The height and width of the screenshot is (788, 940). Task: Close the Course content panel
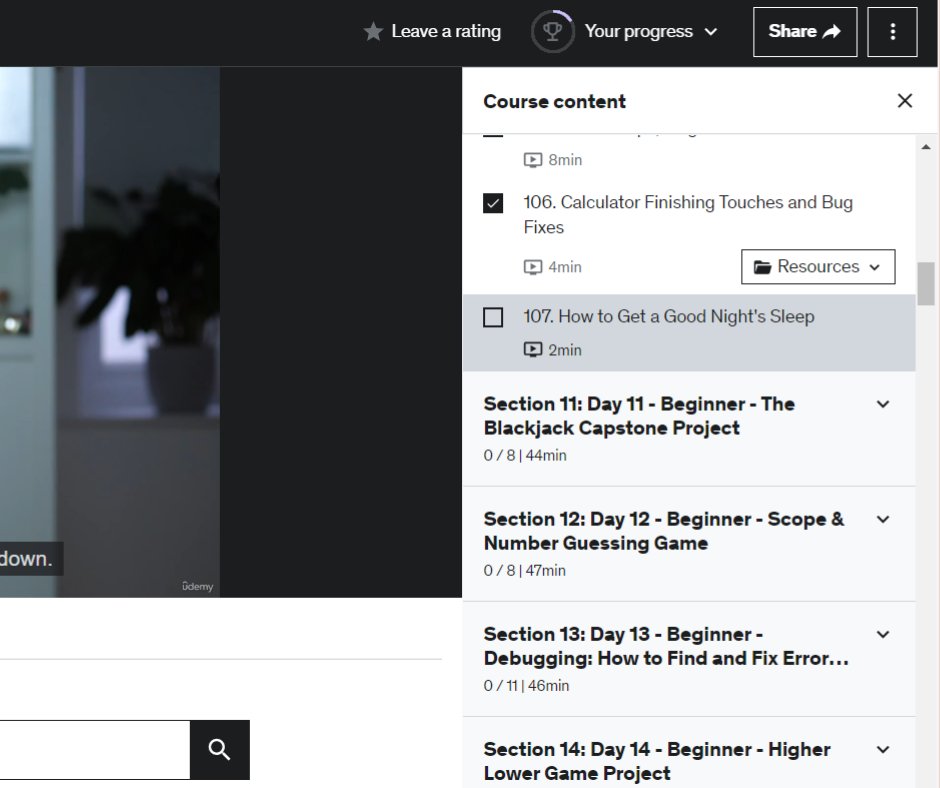coord(905,101)
